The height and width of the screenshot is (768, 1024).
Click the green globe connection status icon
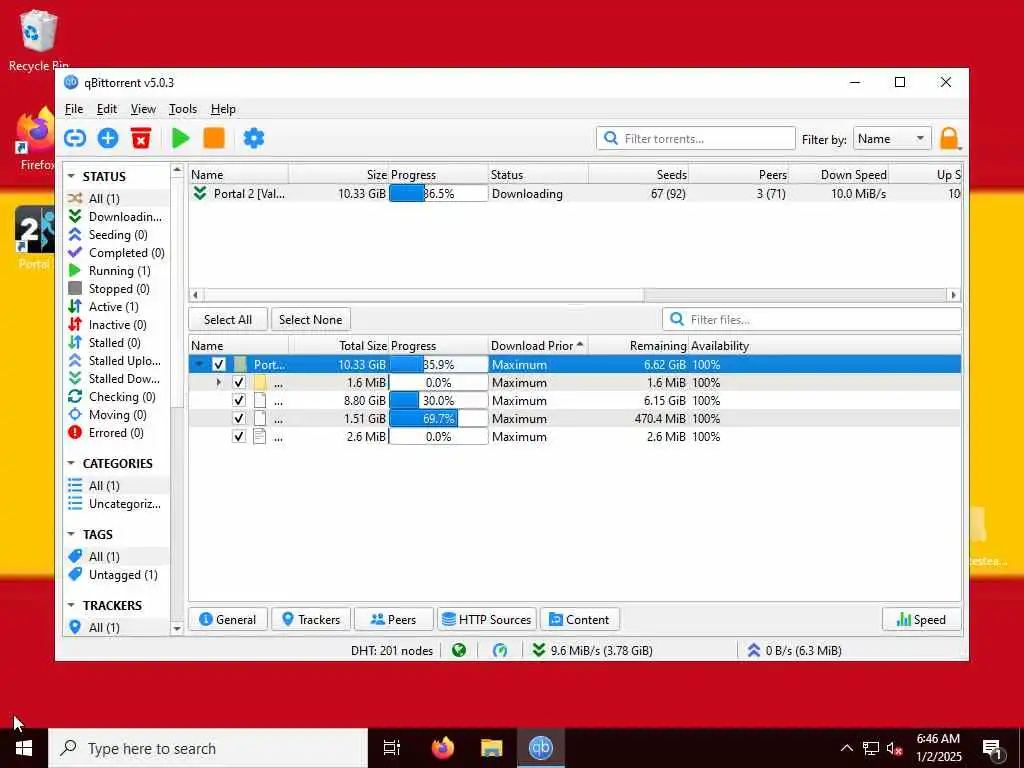click(459, 650)
